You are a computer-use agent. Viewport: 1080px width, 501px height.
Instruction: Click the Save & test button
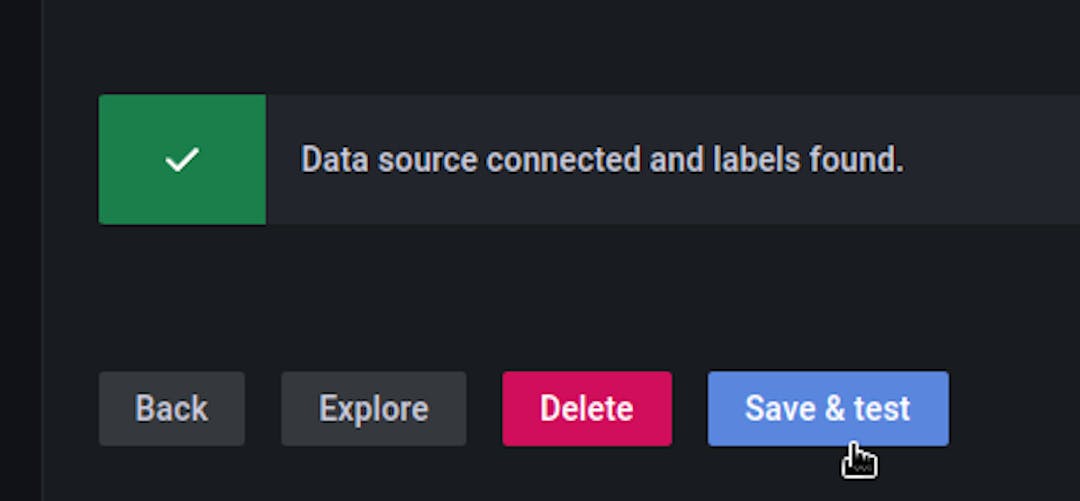click(x=827, y=408)
